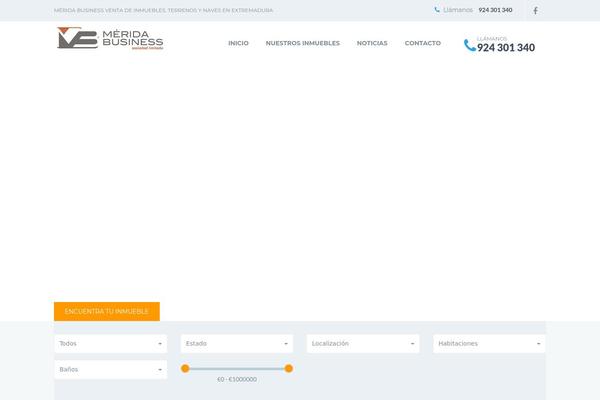Click the small phone icon beside Llámanos
This screenshot has height=400, width=600.
437,10
